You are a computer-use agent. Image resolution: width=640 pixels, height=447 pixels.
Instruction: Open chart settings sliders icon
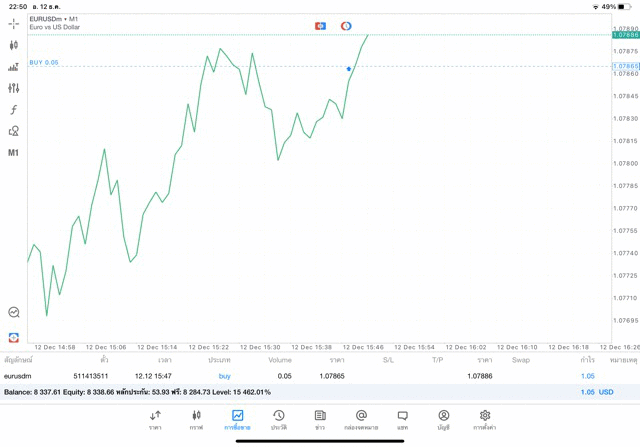pyautogui.click(x=13, y=88)
